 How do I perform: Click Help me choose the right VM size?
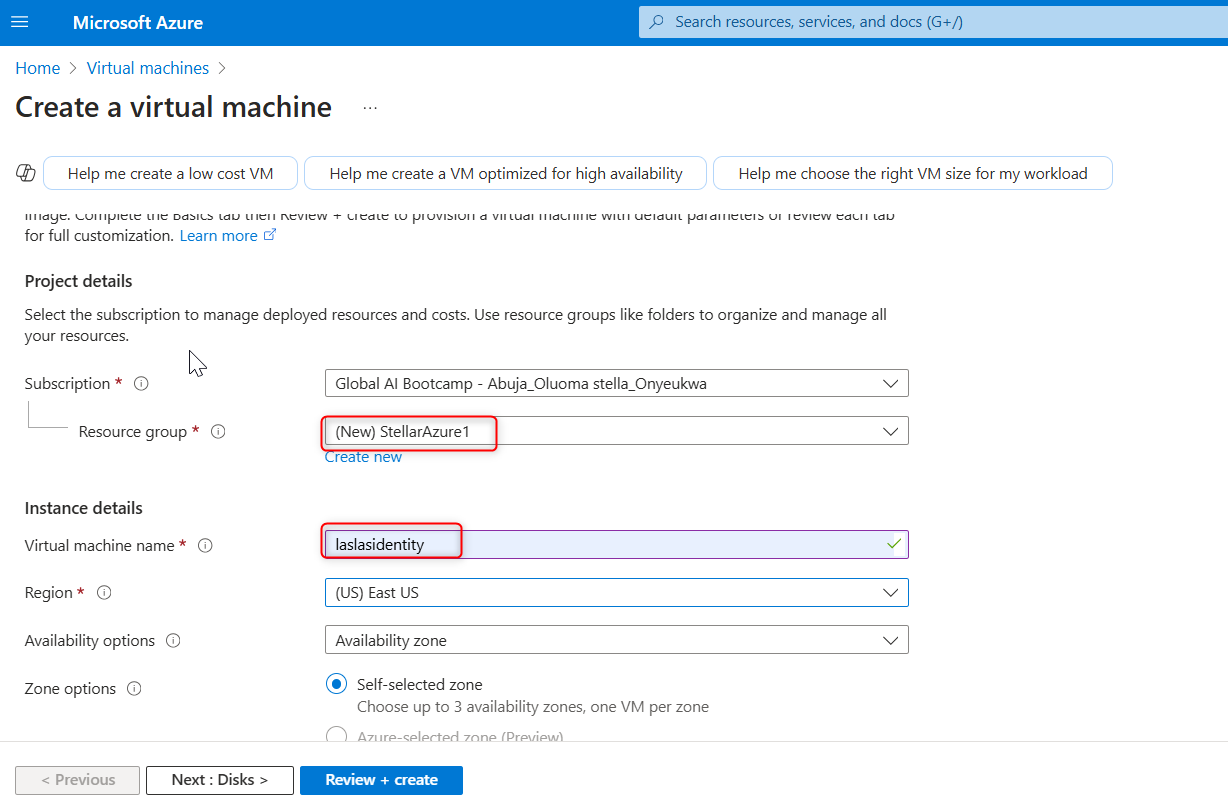tap(913, 173)
